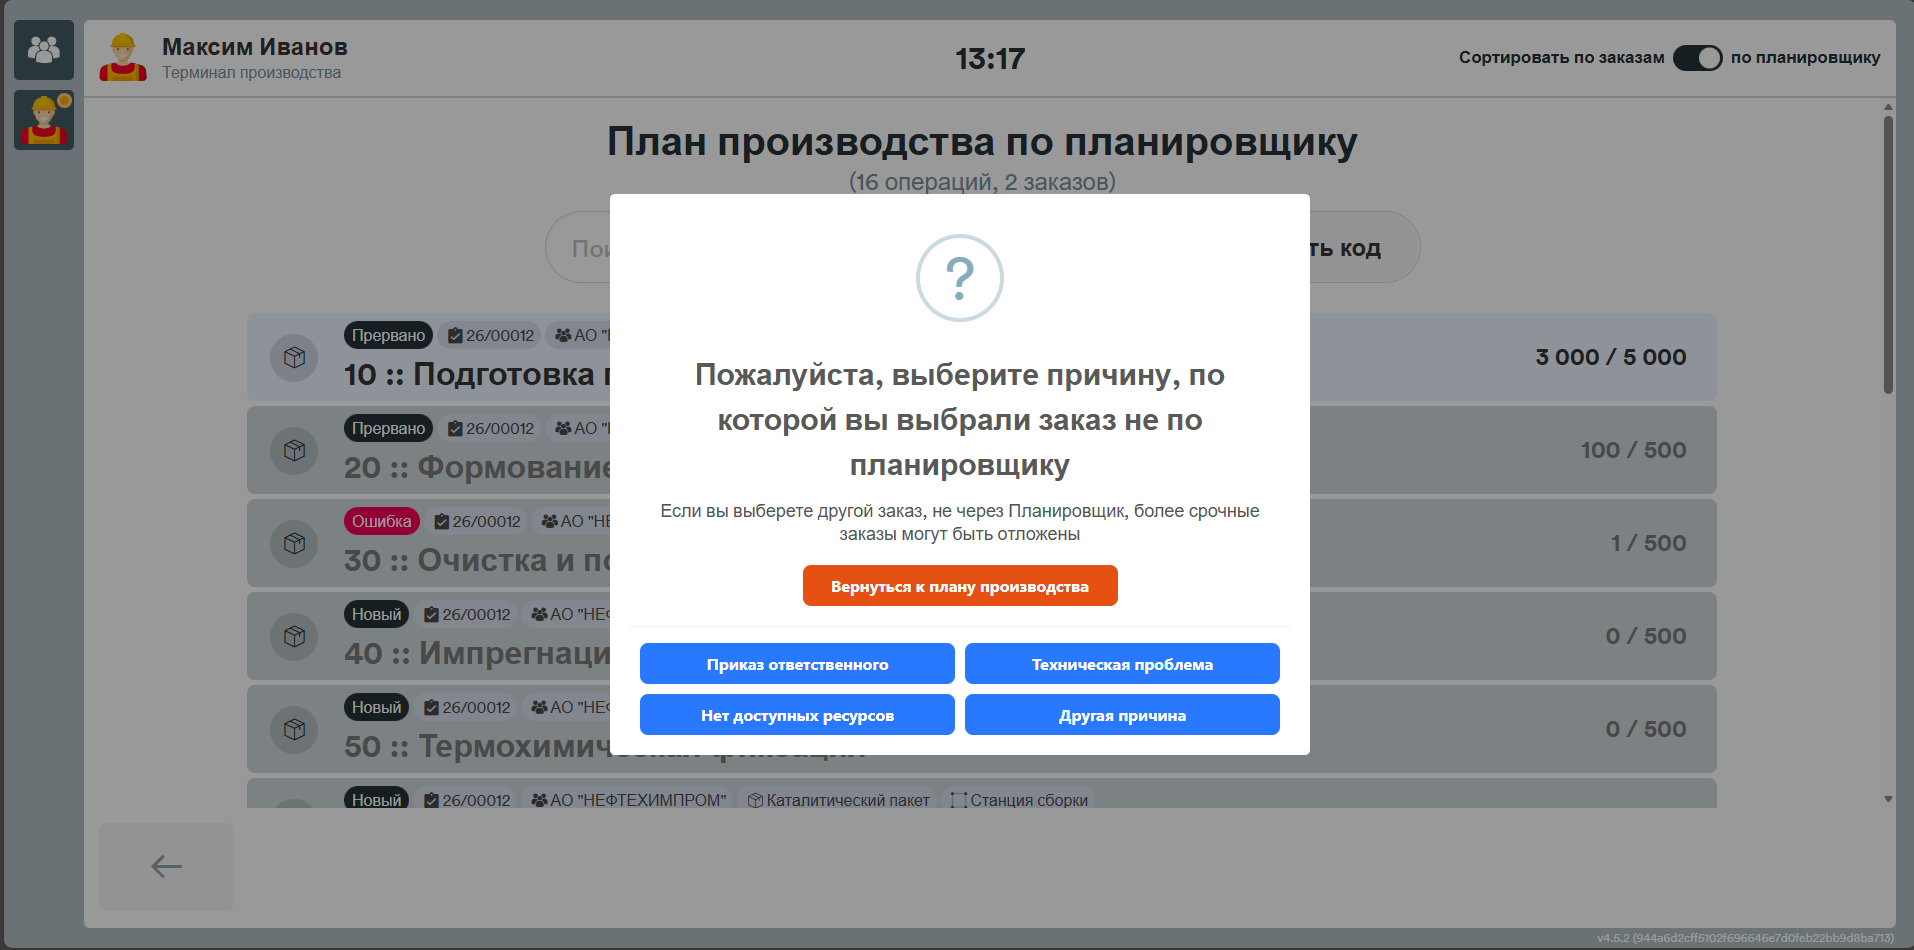
Task: Click Станция сборки tag in last row
Action: 1019,800
